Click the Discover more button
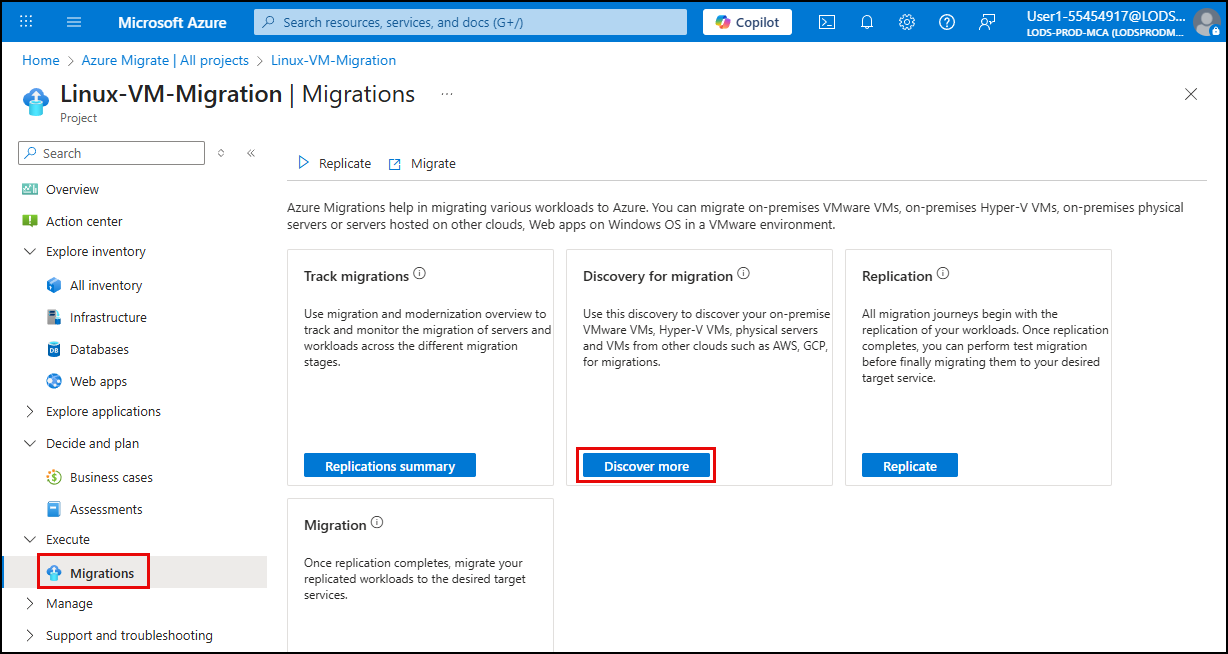The width and height of the screenshot is (1228, 654). [x=647, y=466]
